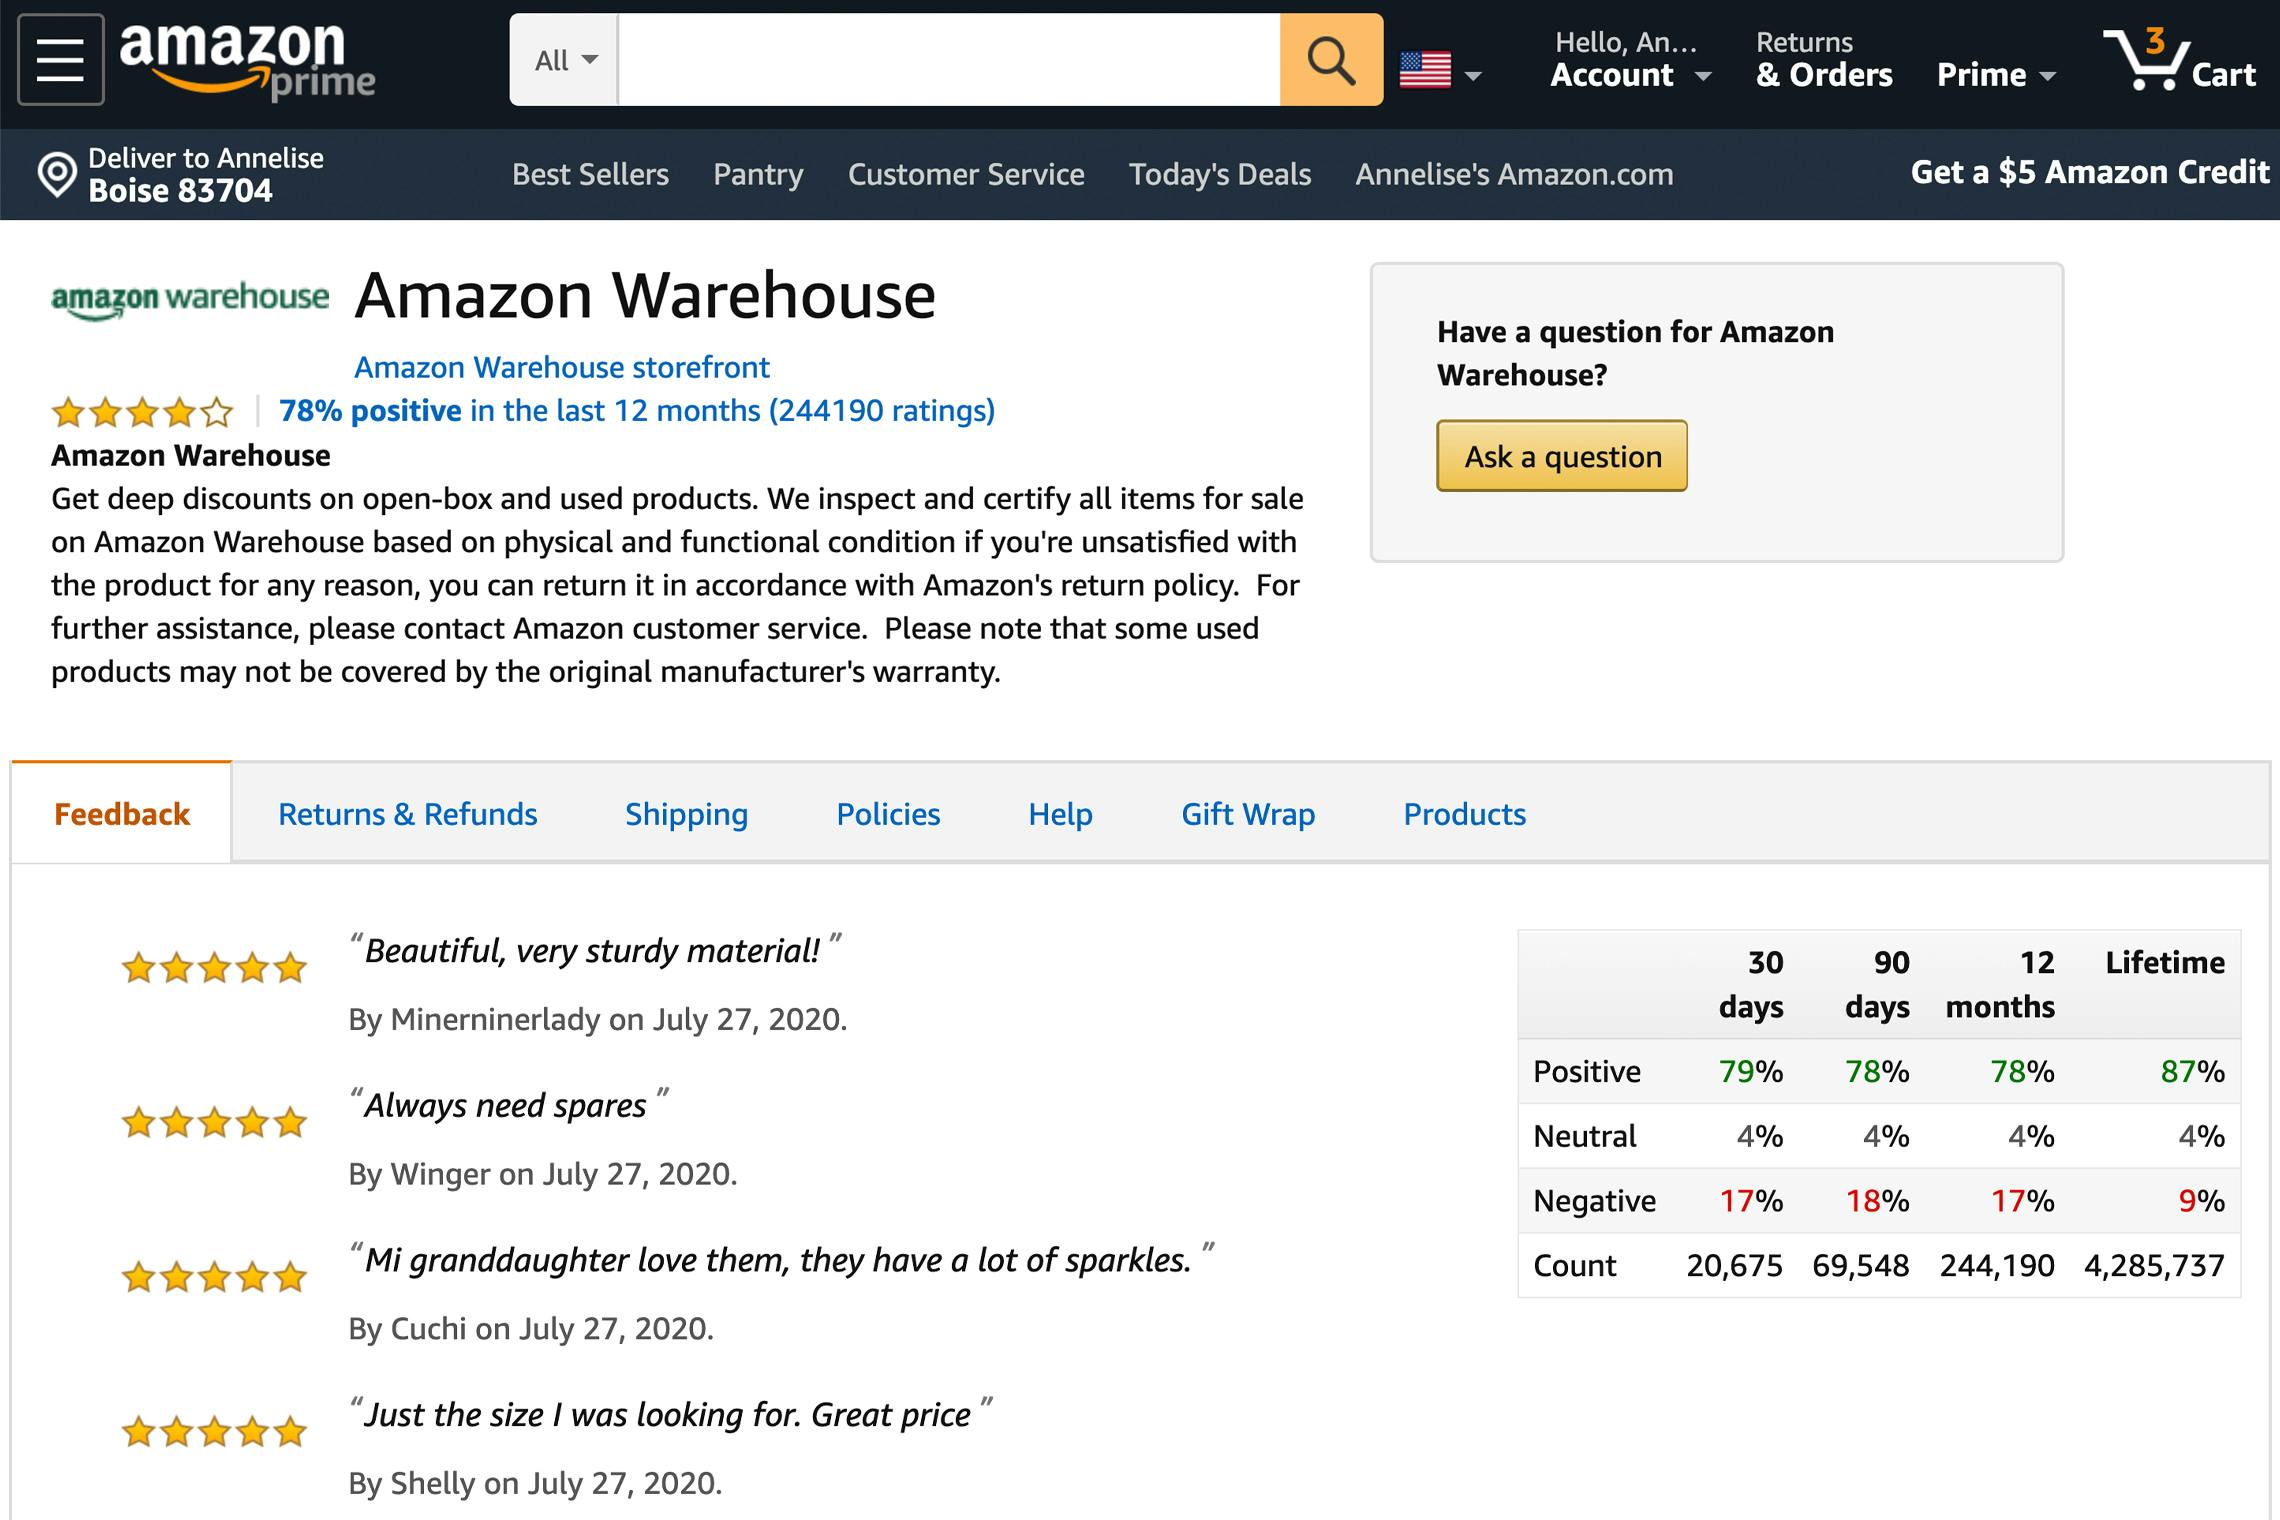Click the delivery location pin icon
Image resolution: width=2280 pixels, height=1520 pixels.
tap(55, 172)
